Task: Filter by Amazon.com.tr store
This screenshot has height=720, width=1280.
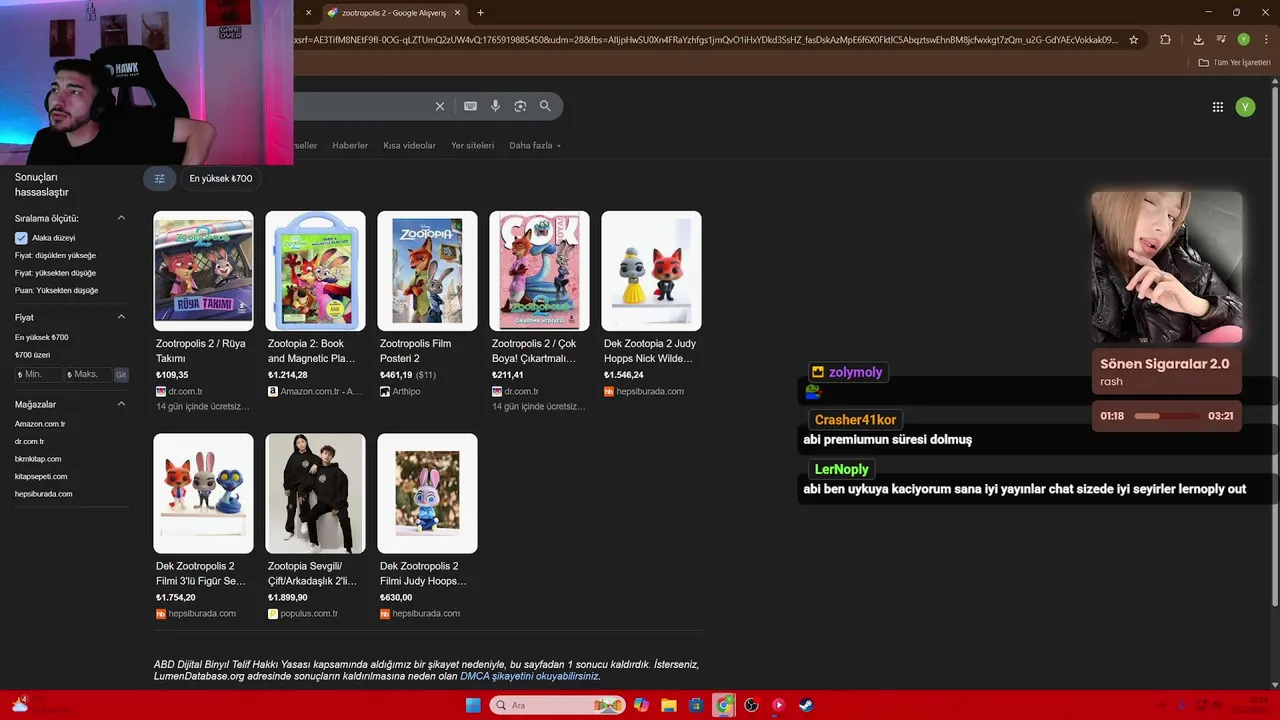Action: tap(40, 424)
